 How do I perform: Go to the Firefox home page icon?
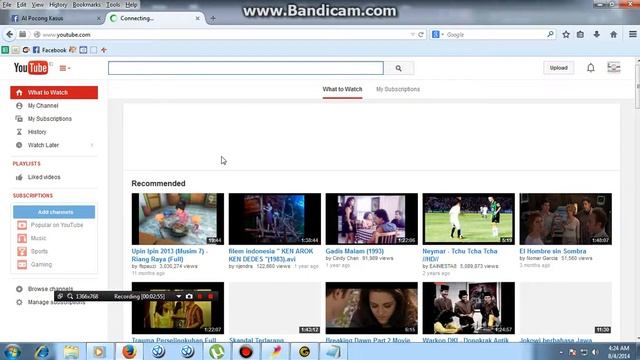click(613, 35)
